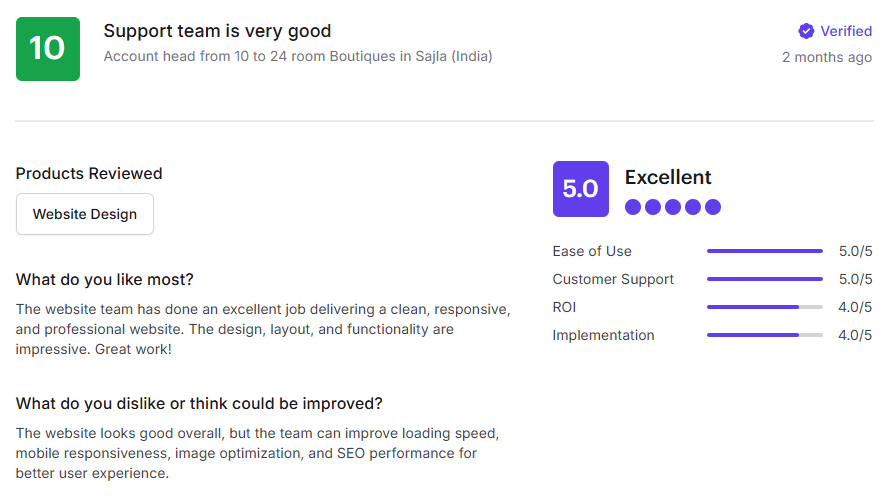Click the purple Verified checkmark badge icon
895x504 pixels.
click(x=806, y=31)
